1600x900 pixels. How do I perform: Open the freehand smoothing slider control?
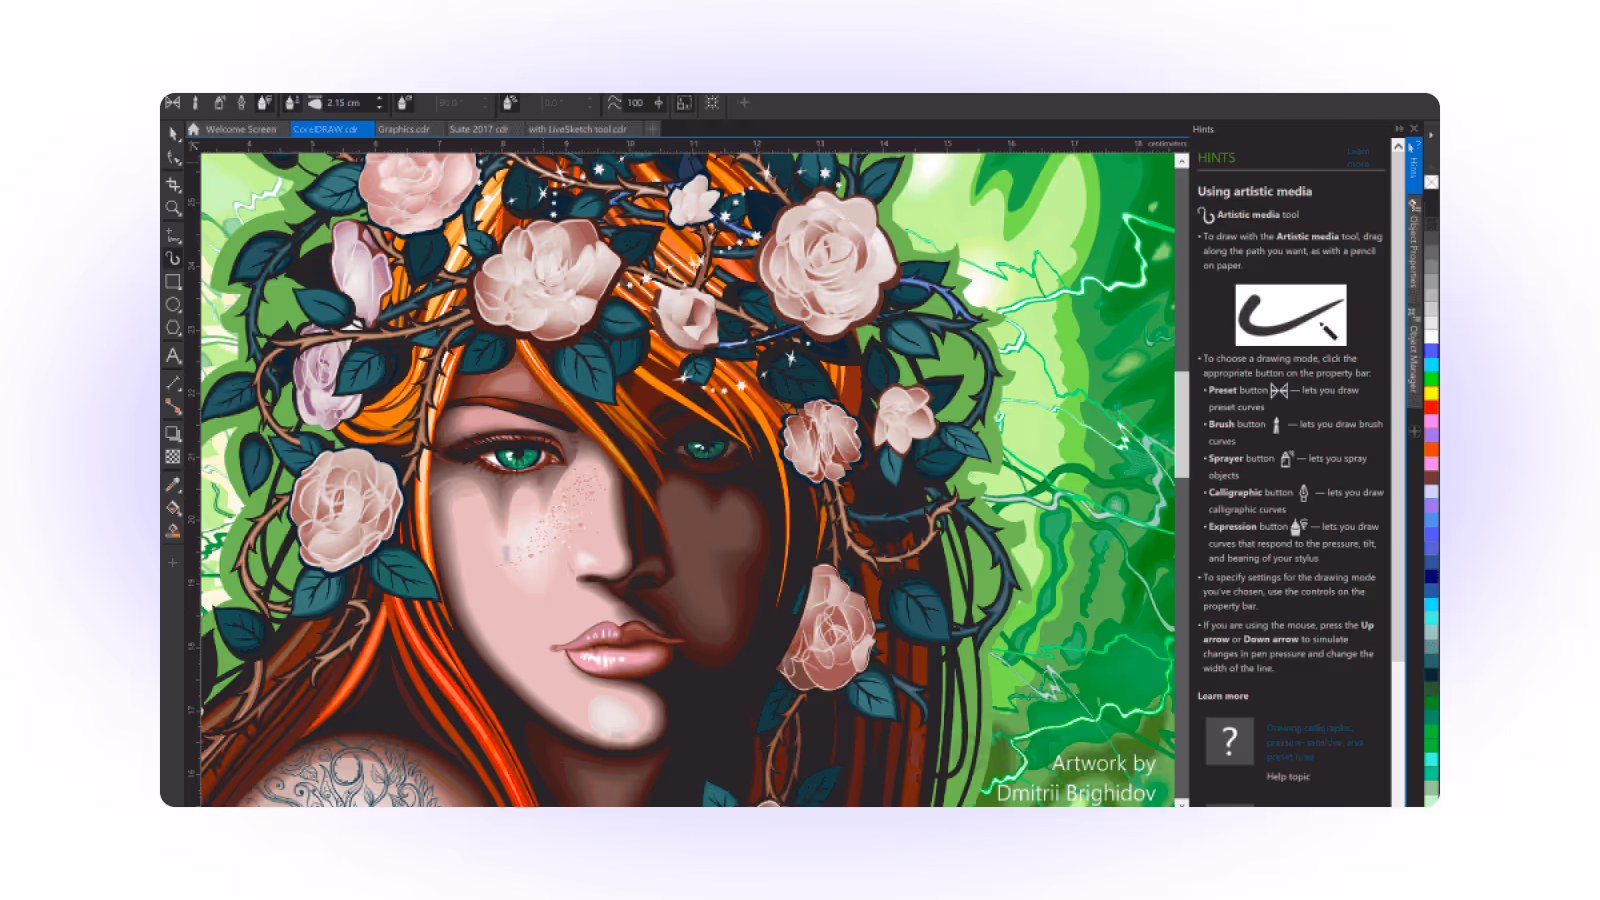pyautogui.click(x=659, y=103)
